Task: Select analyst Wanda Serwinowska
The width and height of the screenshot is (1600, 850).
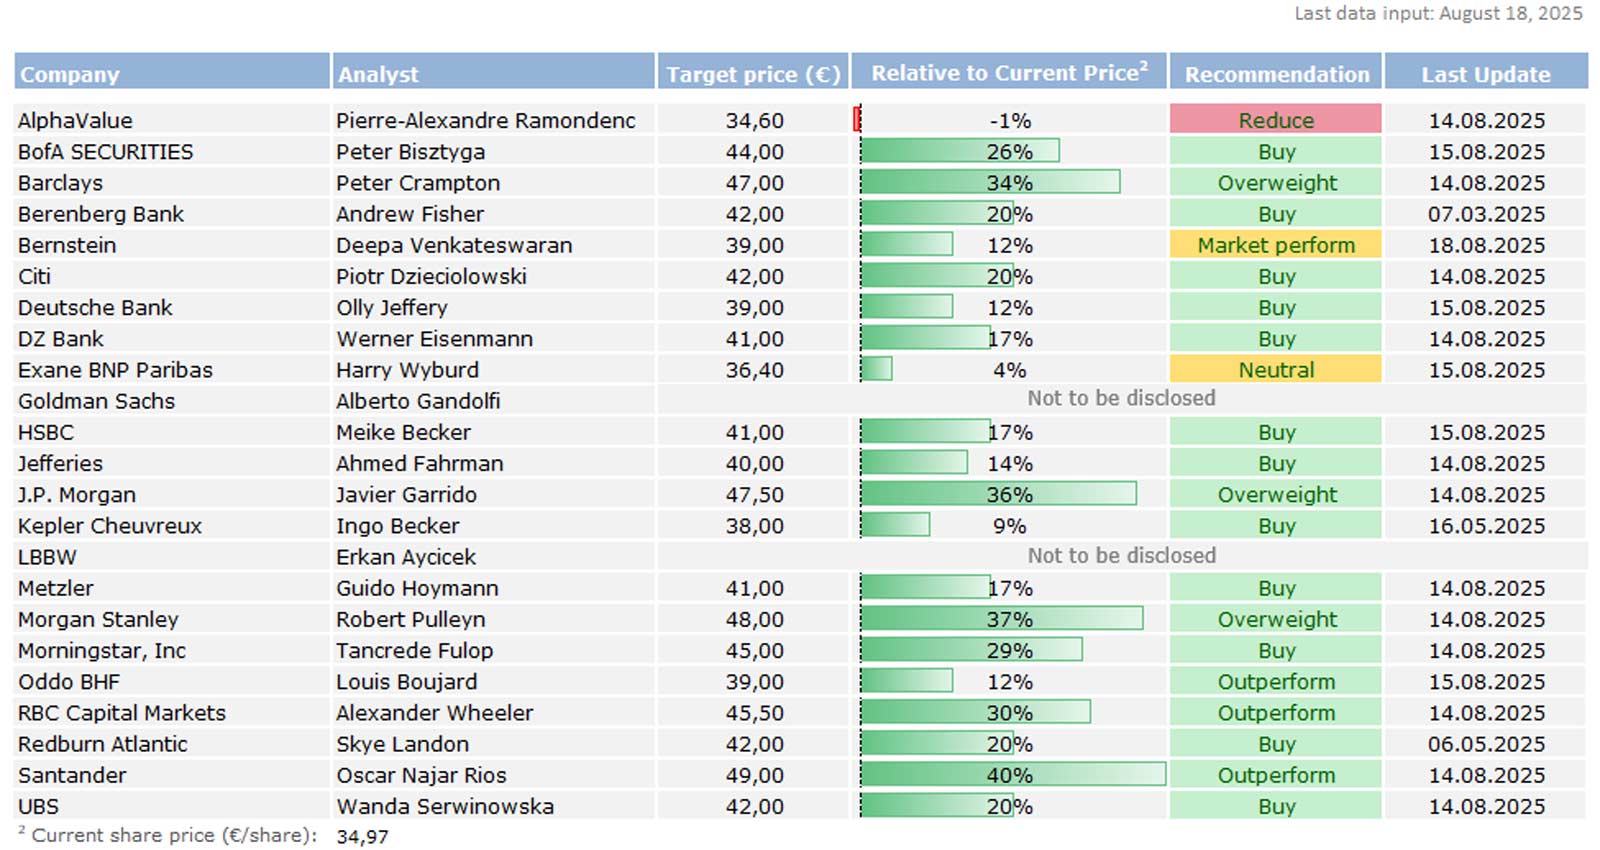Action: (x=445, y=806)
